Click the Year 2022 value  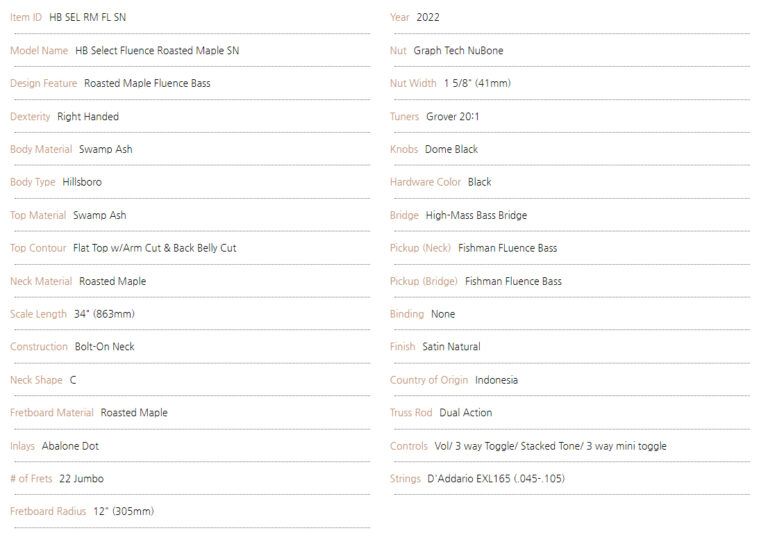(x=428, y=18)
